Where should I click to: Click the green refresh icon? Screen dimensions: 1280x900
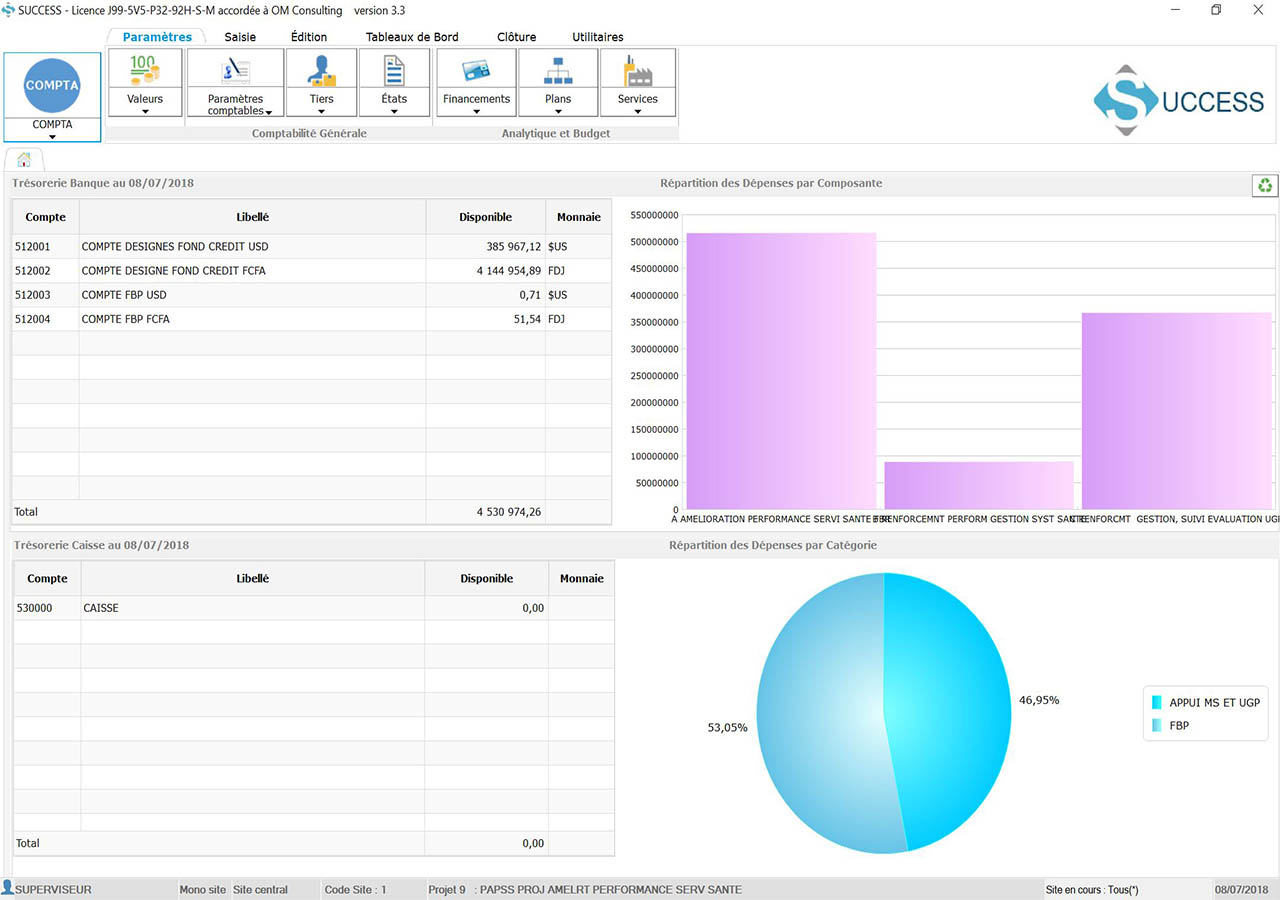tap(1266, 185)
